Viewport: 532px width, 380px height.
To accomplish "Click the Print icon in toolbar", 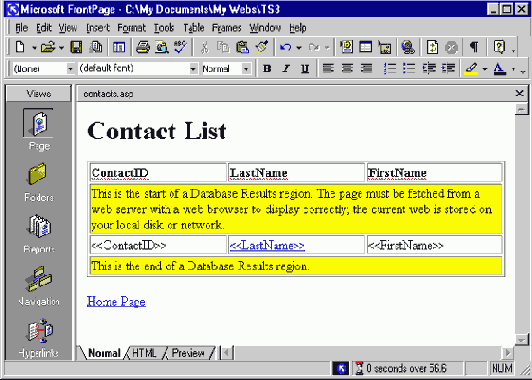I will tap(143, 47).
